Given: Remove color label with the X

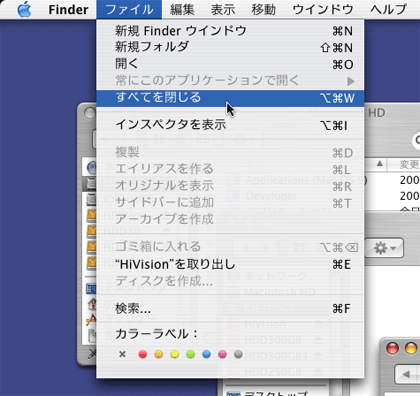Looking at the screenshot, I should tap(122, 354).
